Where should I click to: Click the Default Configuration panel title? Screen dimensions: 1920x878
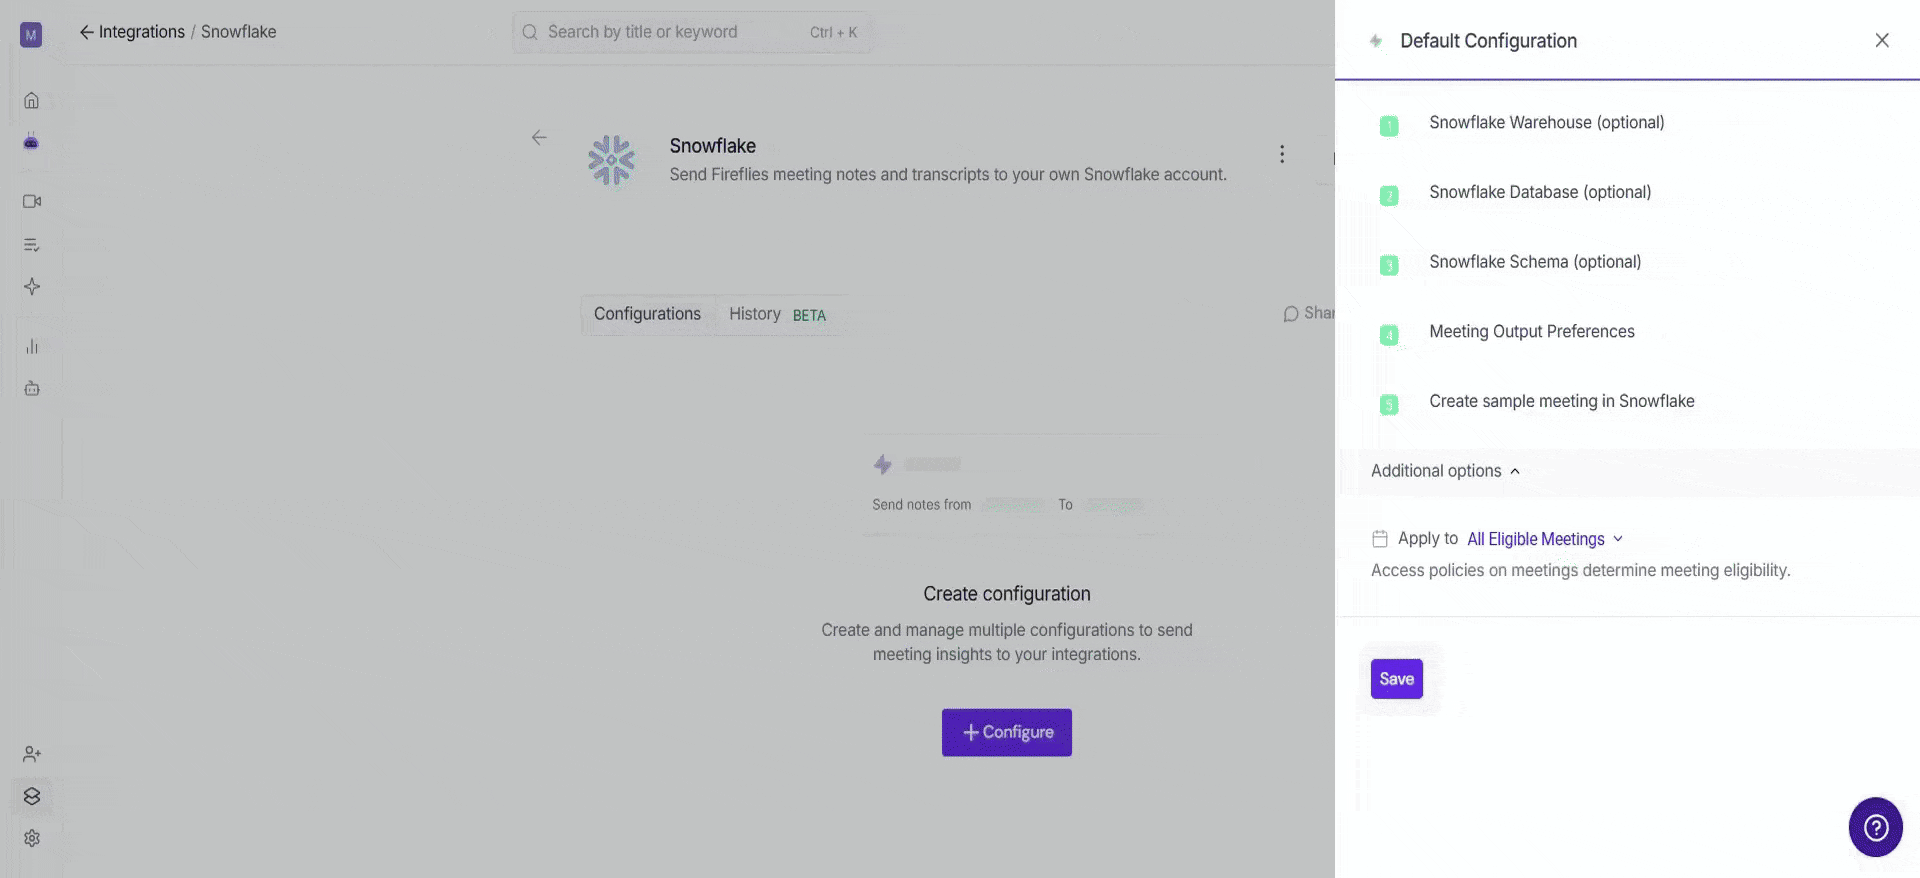(1488, 41)
